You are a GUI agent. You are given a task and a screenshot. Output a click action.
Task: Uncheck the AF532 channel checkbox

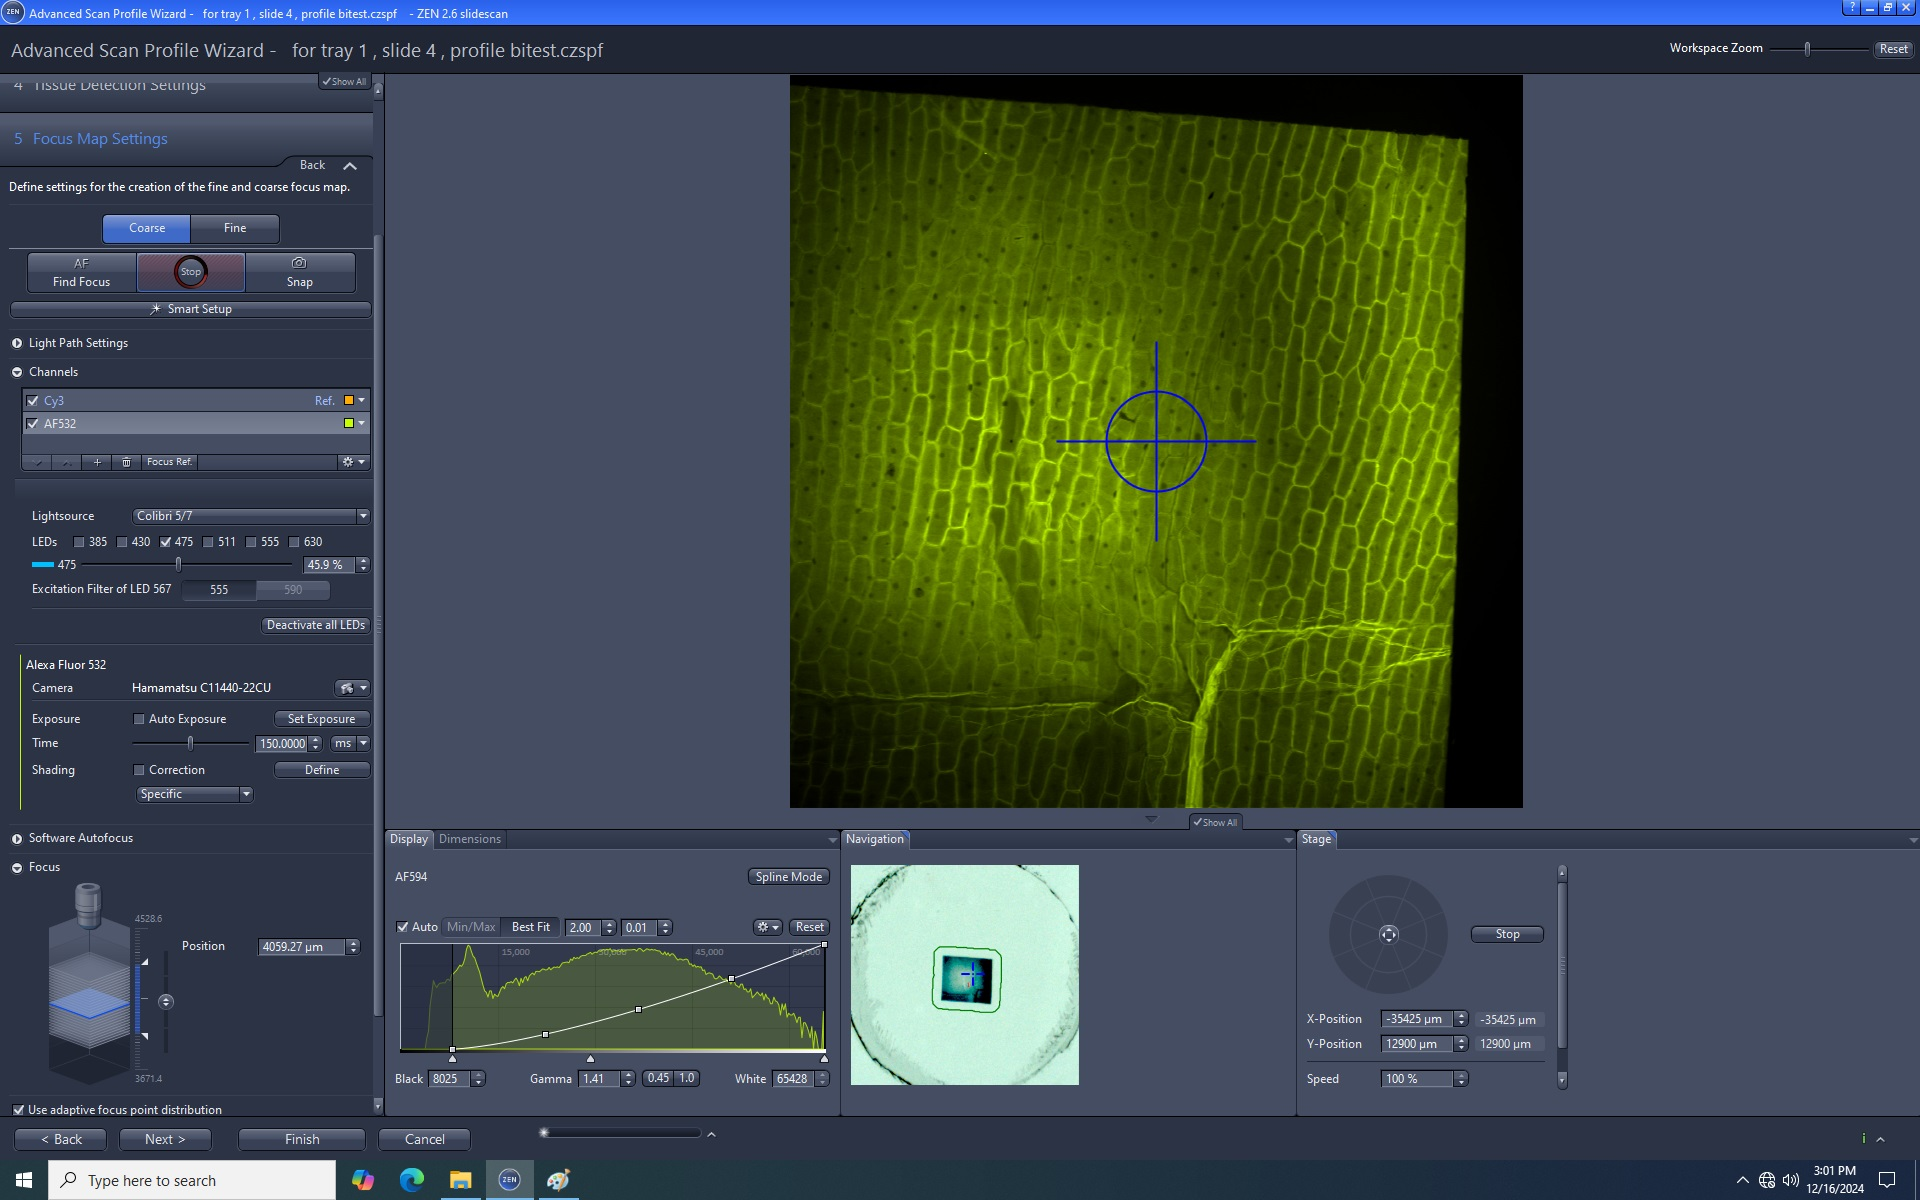33,424
